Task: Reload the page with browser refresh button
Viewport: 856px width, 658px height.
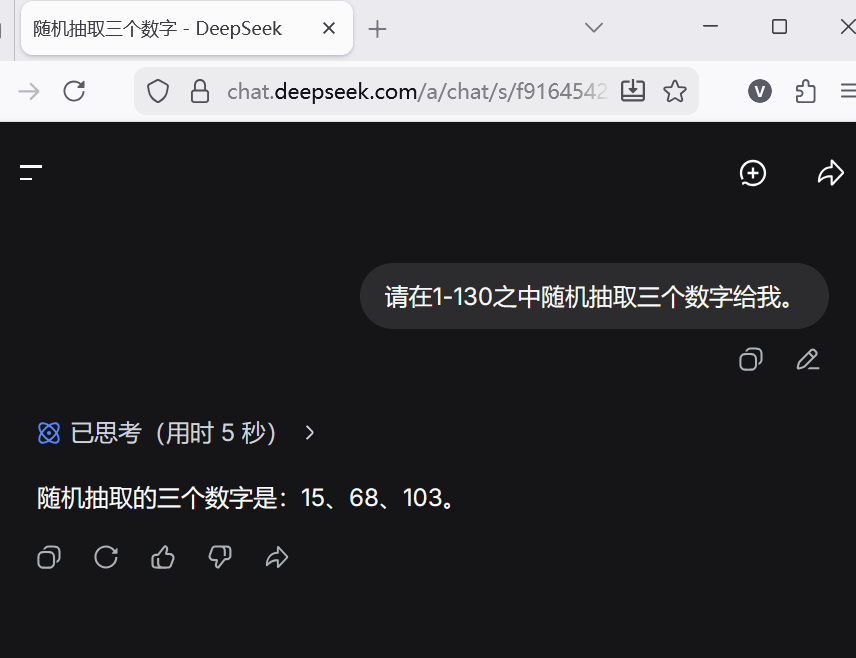Action: pos(74,91)
